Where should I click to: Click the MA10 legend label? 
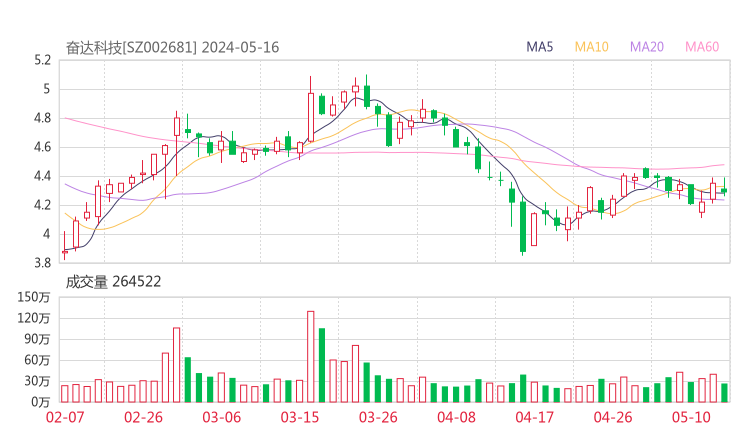click(591, 47)
